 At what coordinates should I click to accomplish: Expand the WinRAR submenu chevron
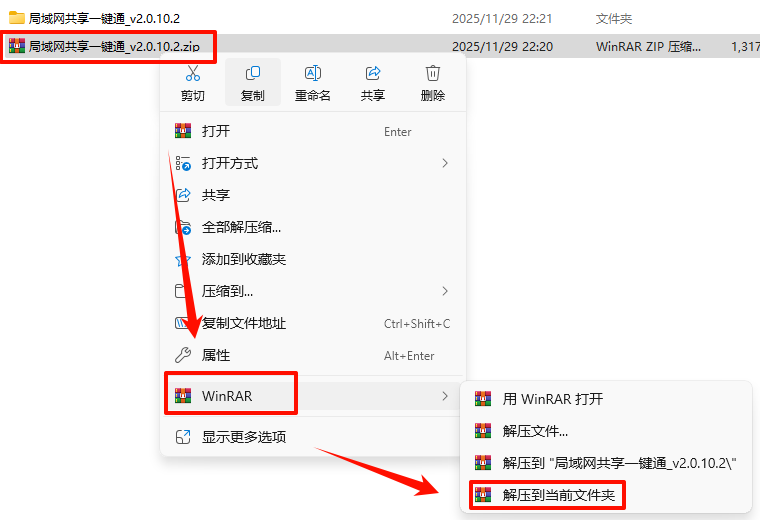click(x=445, y=396)
